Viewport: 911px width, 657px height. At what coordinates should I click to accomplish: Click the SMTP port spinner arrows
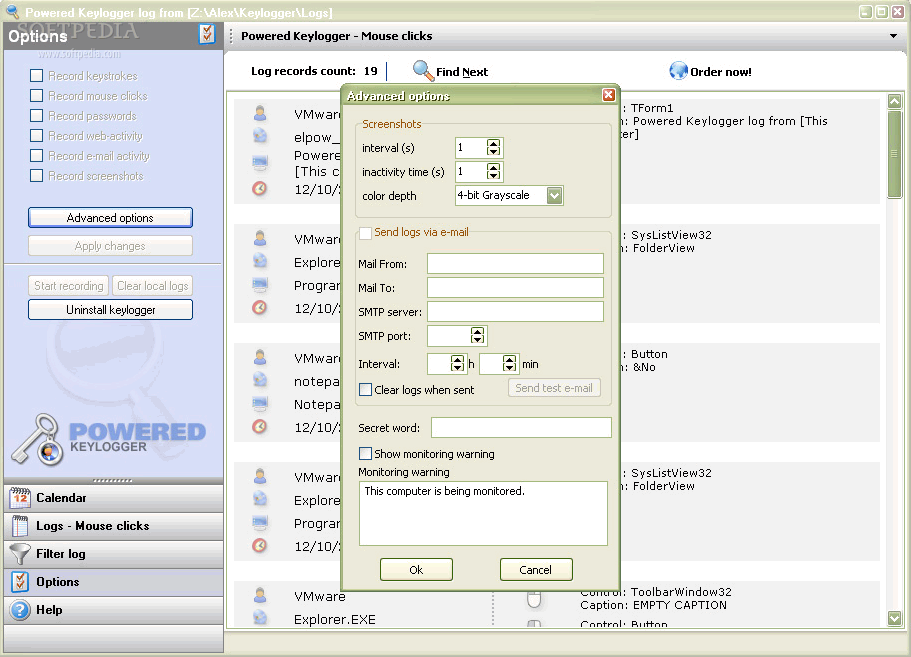[477, 335]
